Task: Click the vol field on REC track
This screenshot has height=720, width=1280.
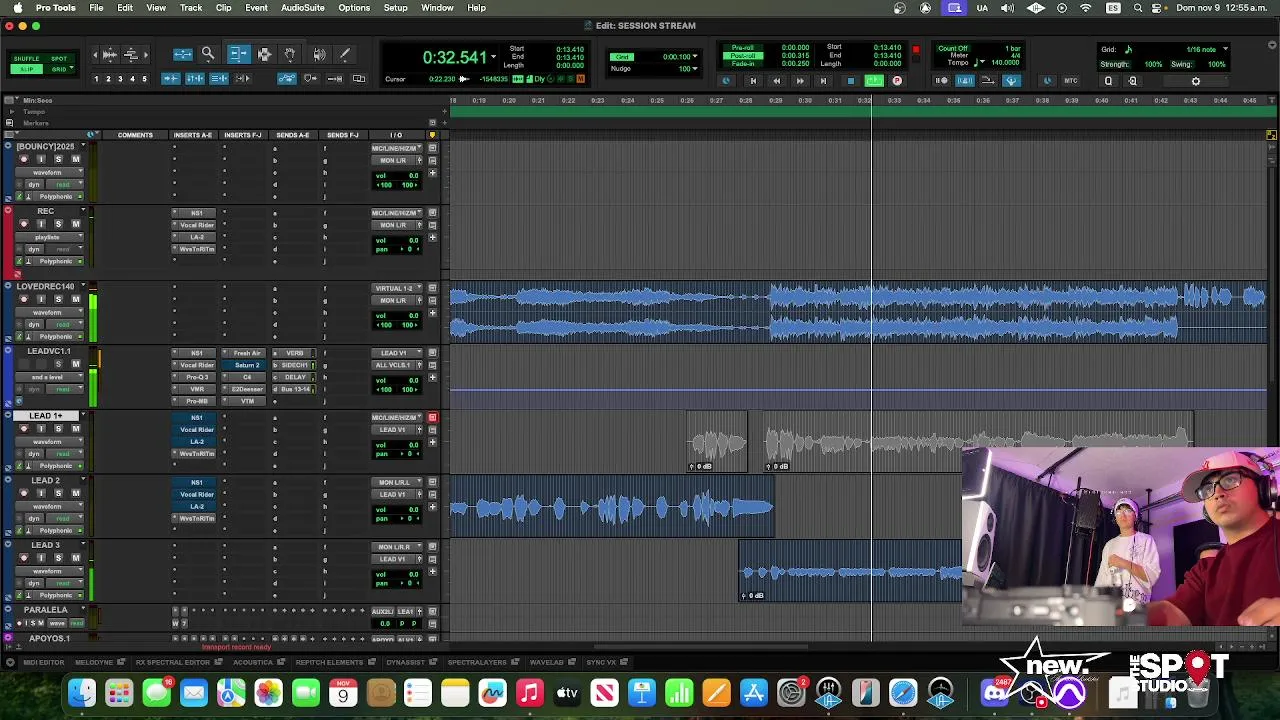Action: point(397,240)
